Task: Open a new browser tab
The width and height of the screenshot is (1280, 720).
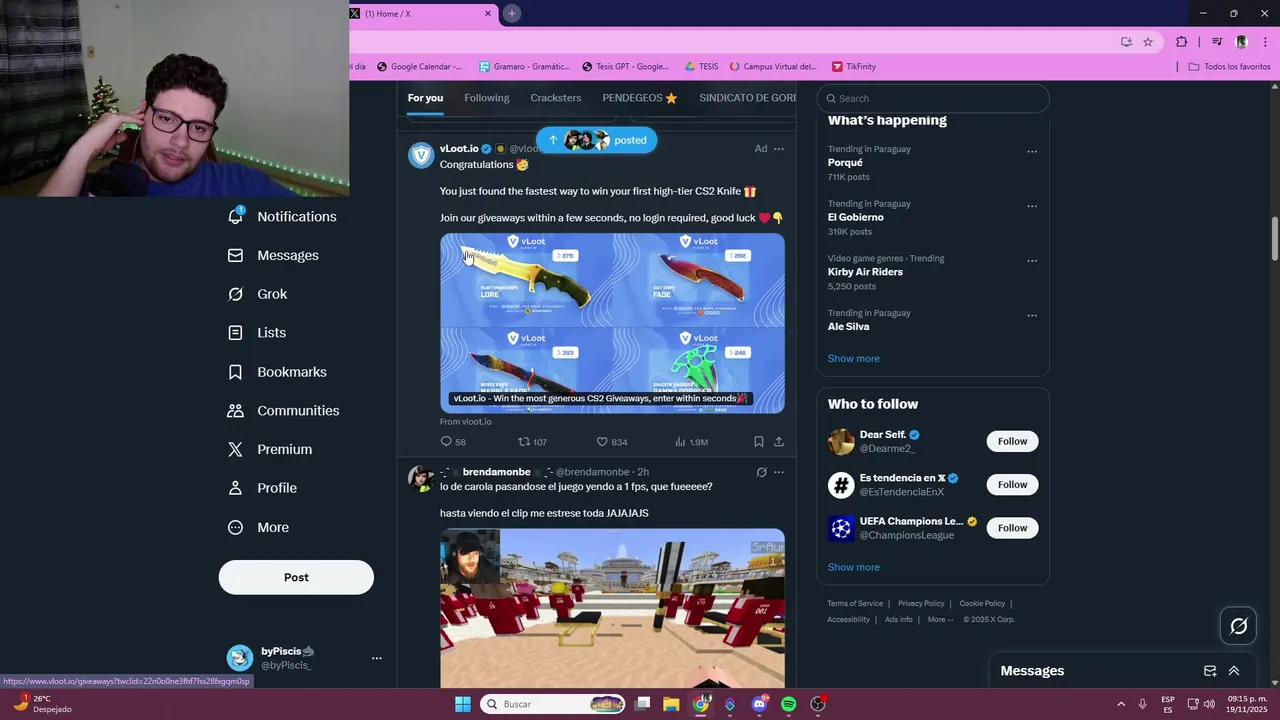Action: pyautogui.click(x=511, y=13)
